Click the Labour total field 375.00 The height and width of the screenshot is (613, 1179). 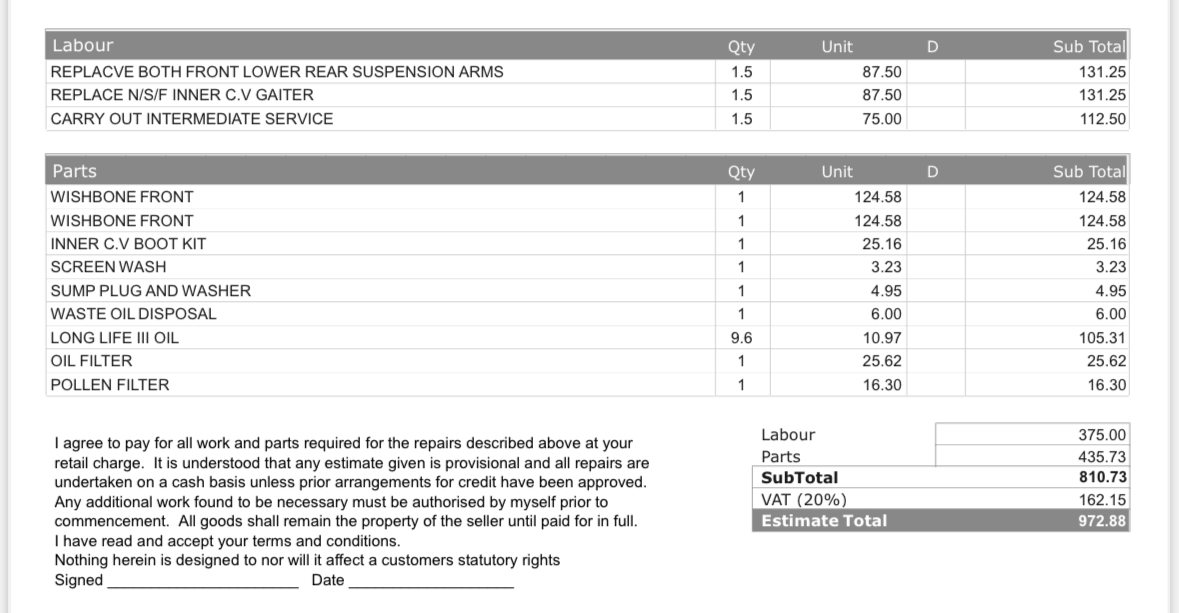click(x=1102, y=435)
